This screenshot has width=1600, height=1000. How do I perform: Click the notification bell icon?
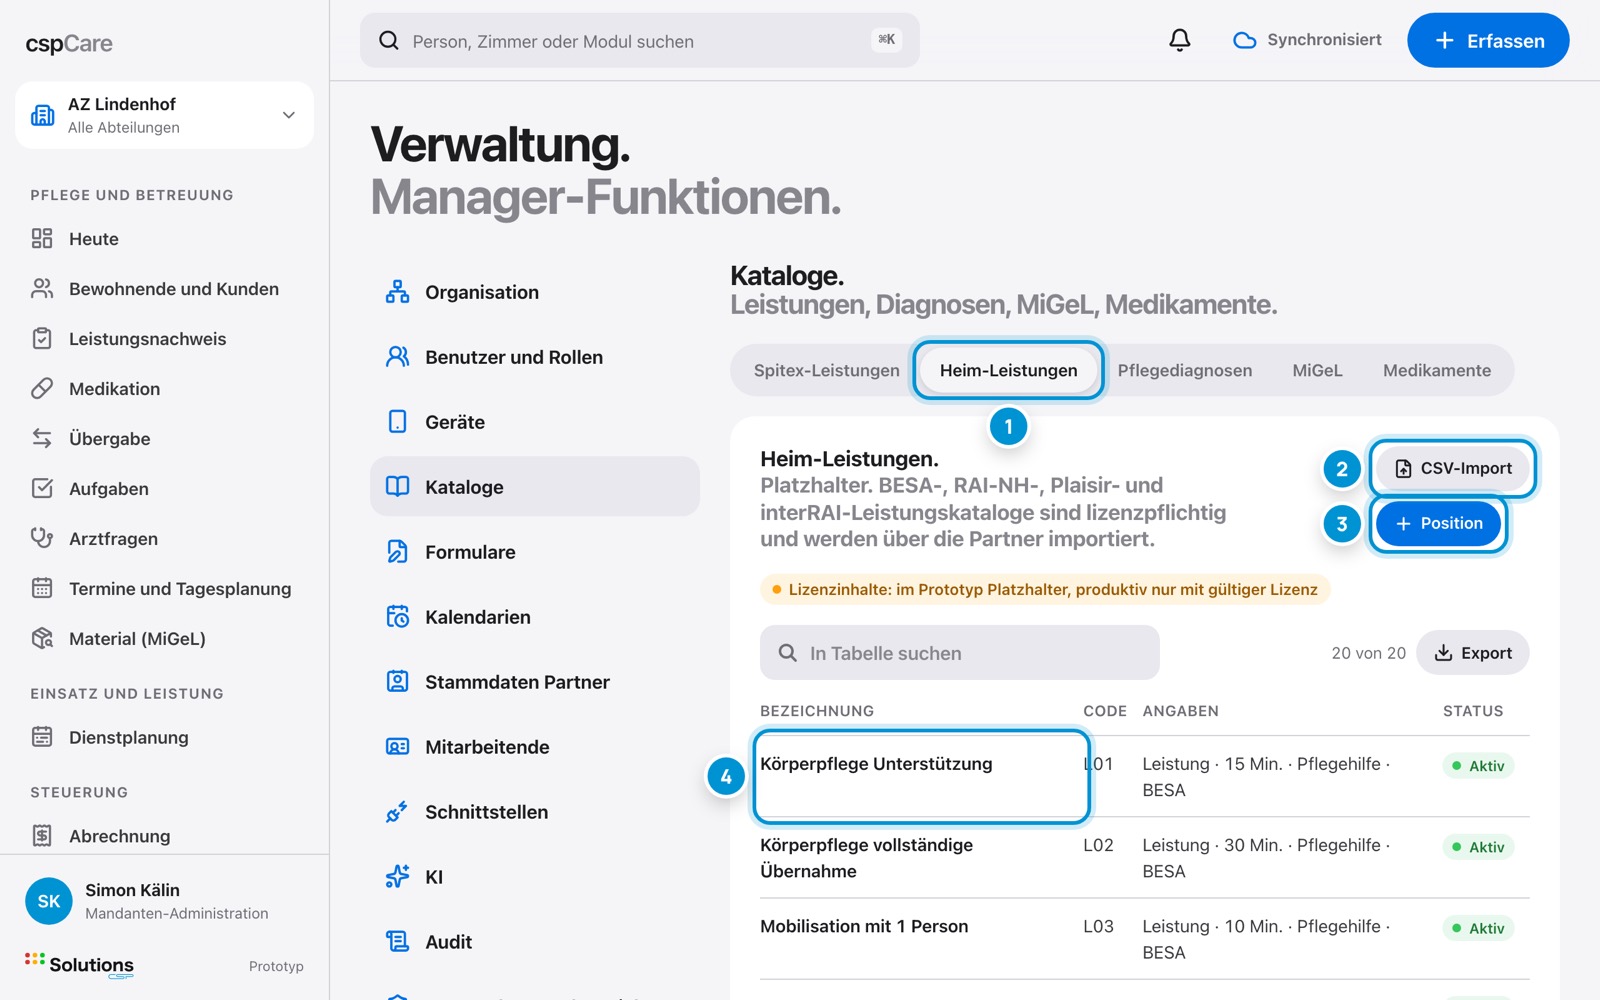point(1180,40)
